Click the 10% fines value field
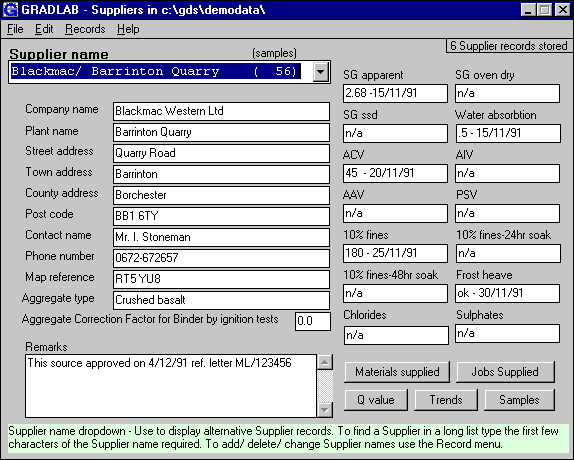This screenshot has width=574, height=460. 395,253
